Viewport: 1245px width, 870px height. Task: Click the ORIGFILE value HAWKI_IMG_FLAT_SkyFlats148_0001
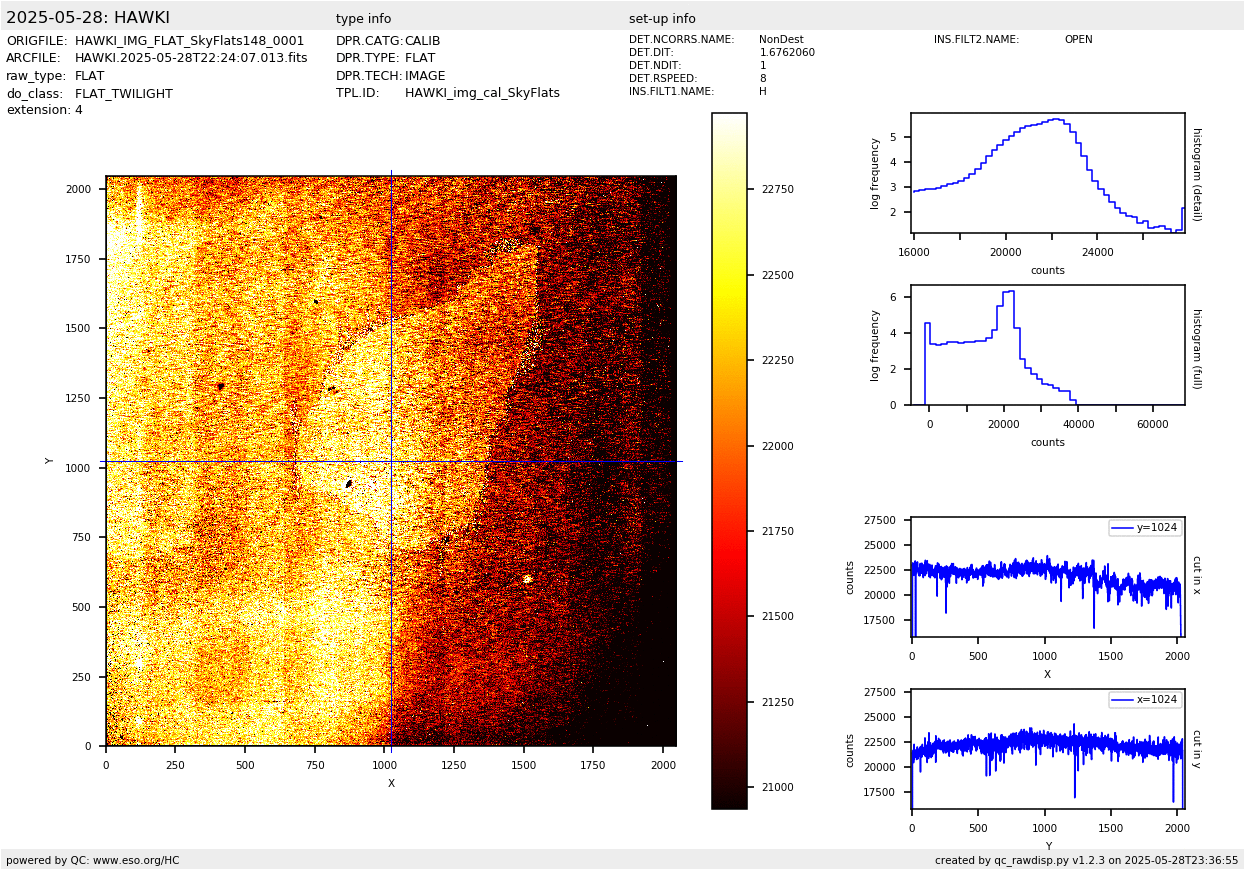point(189,41)
